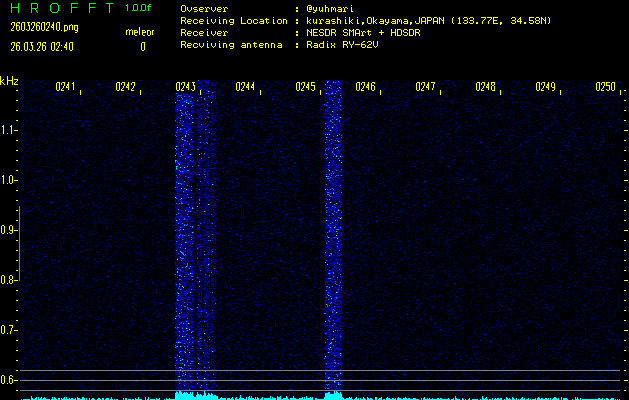The image size is (629, 400).
Task: Click the meteor label
Action: click(140, 32)
